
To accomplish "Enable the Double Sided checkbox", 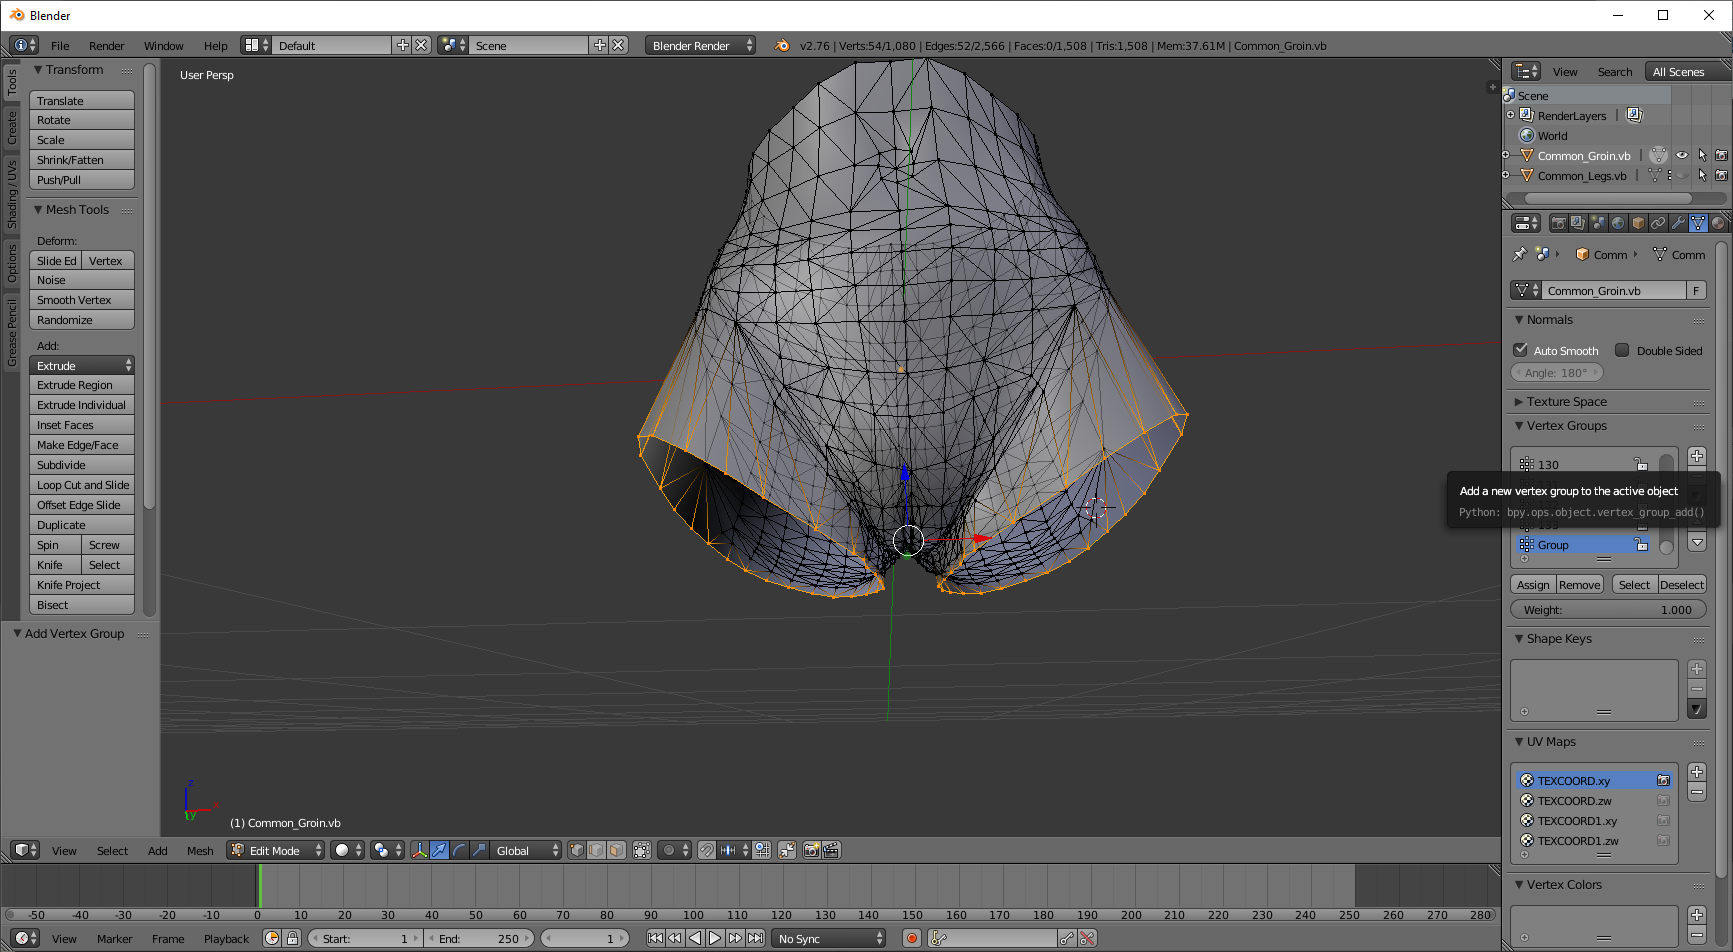I will [x=1622, y=350].
